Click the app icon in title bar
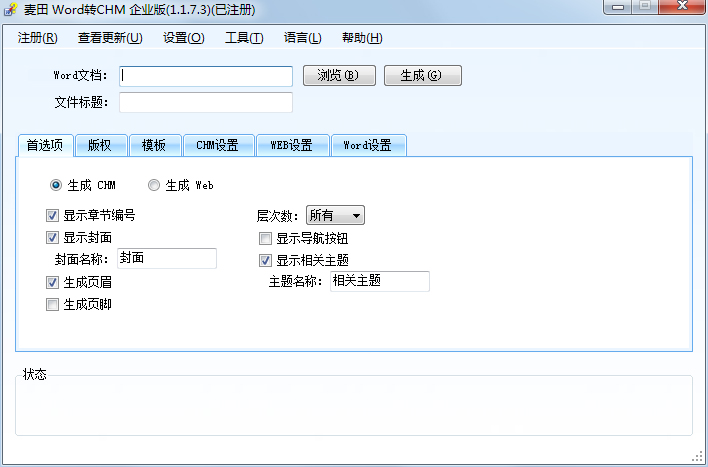 (x=10, y=9)
